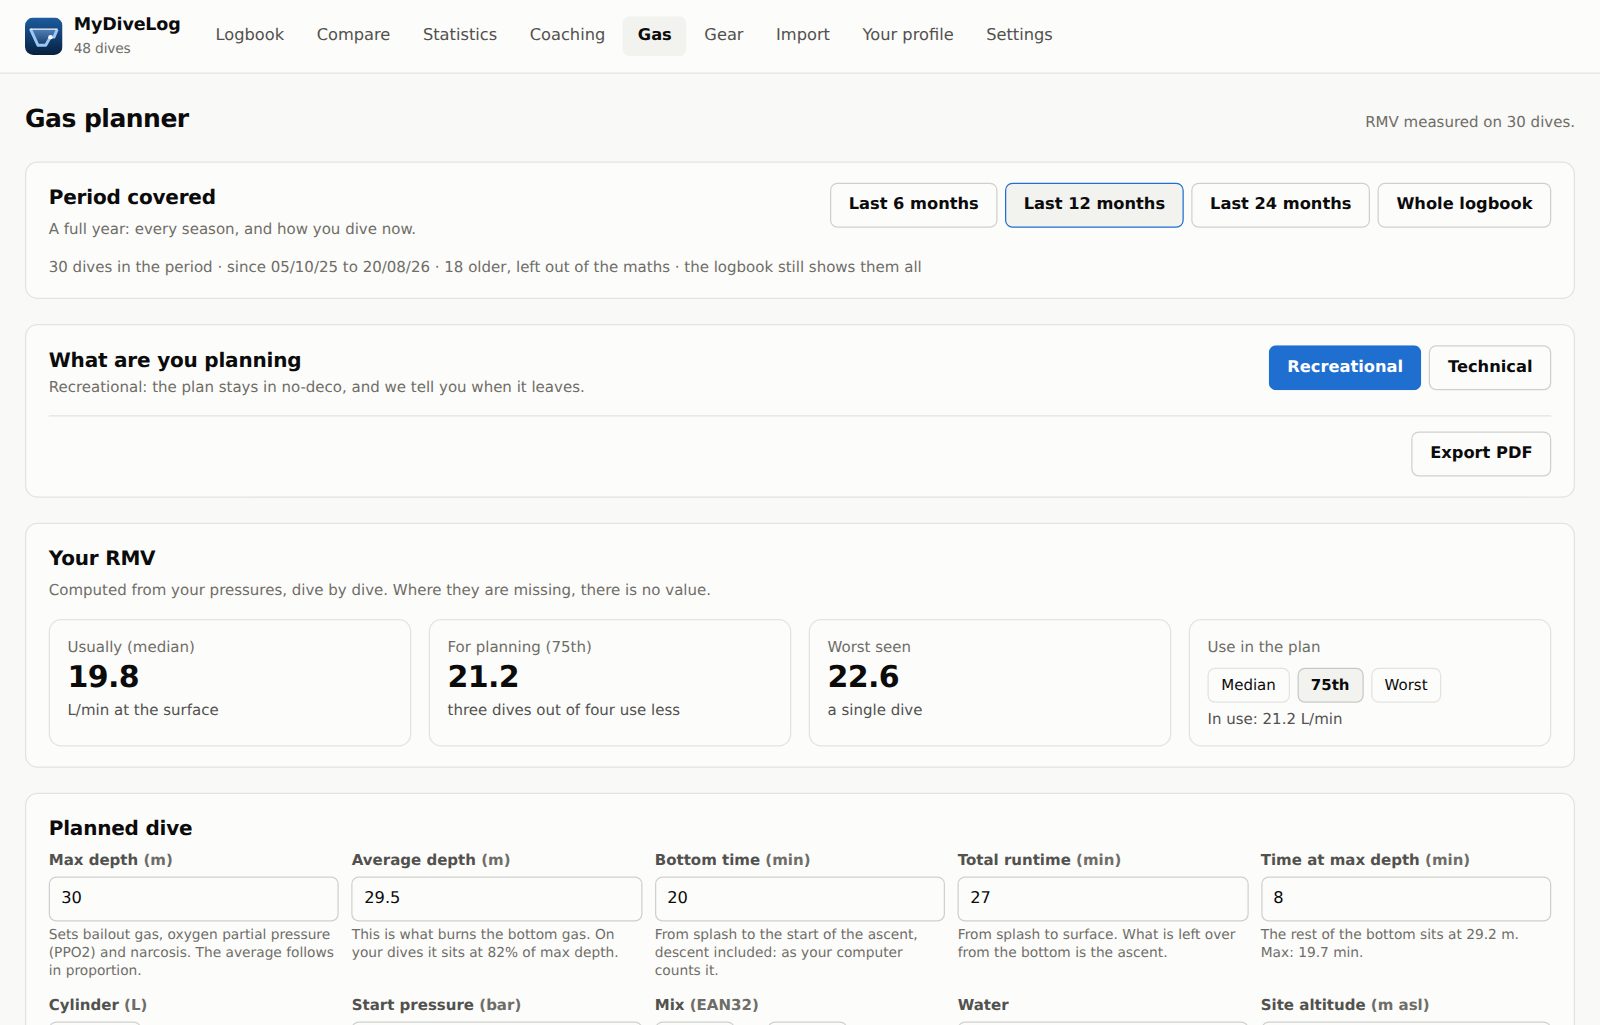Click the Bottom time input field

pos(799,898)
